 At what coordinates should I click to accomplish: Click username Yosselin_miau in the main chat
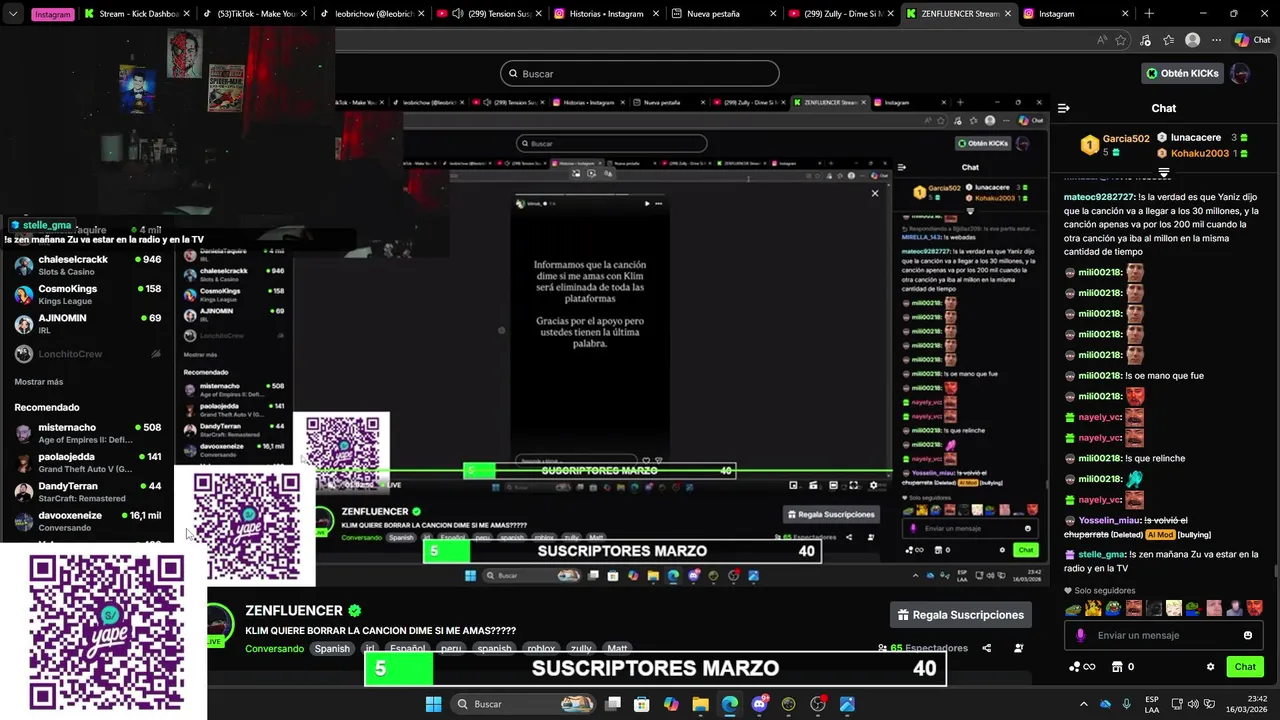(1103, 520)
